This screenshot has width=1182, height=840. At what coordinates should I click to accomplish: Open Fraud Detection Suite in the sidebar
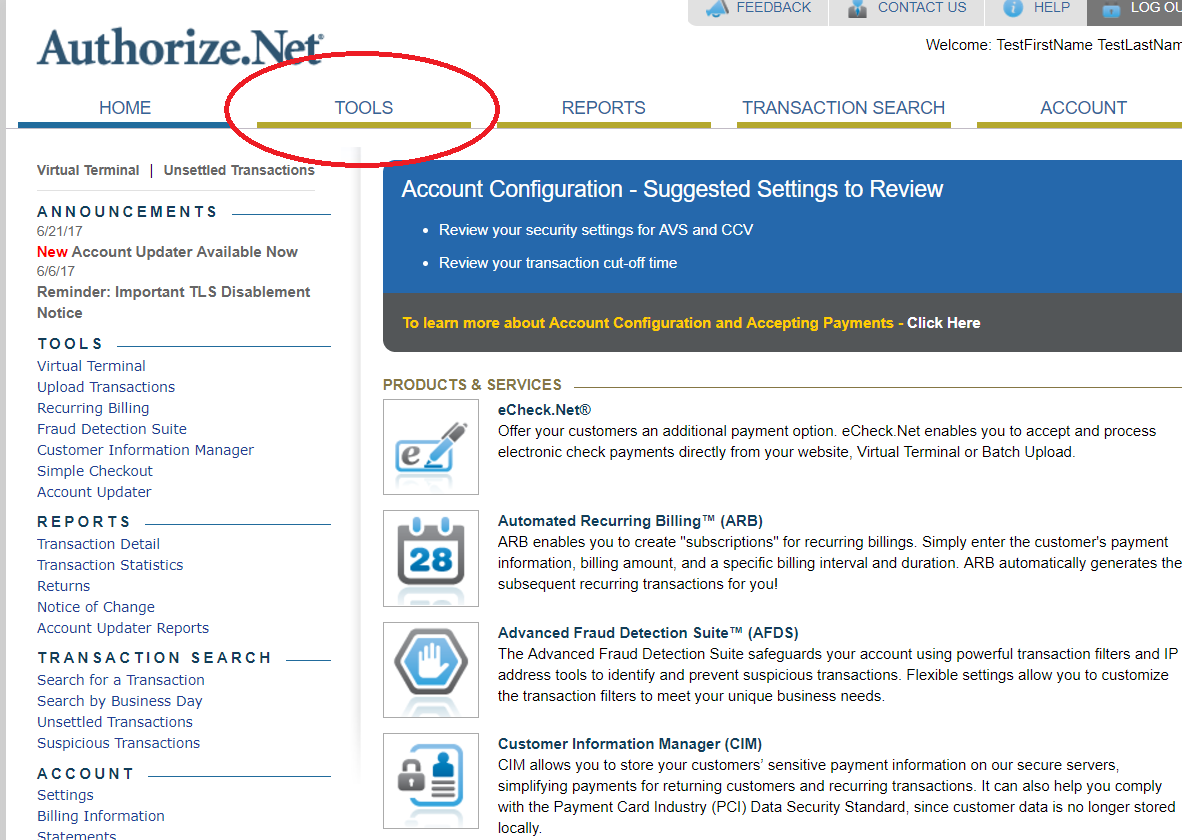pos(112,429)
